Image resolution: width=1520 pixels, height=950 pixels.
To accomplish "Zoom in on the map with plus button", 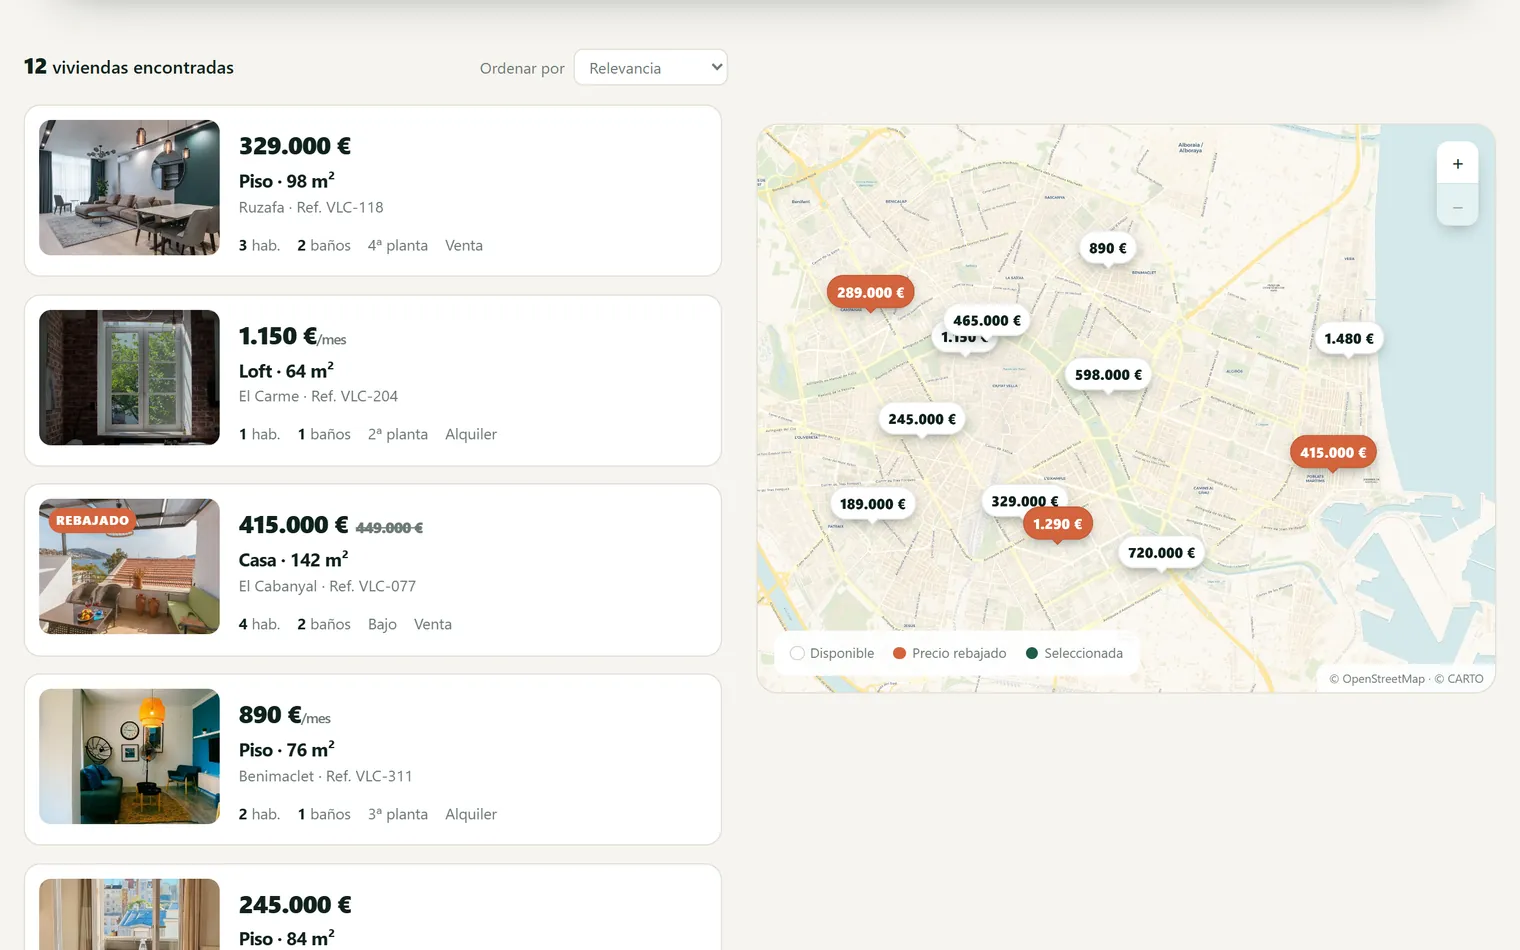I will point(1457,164).
